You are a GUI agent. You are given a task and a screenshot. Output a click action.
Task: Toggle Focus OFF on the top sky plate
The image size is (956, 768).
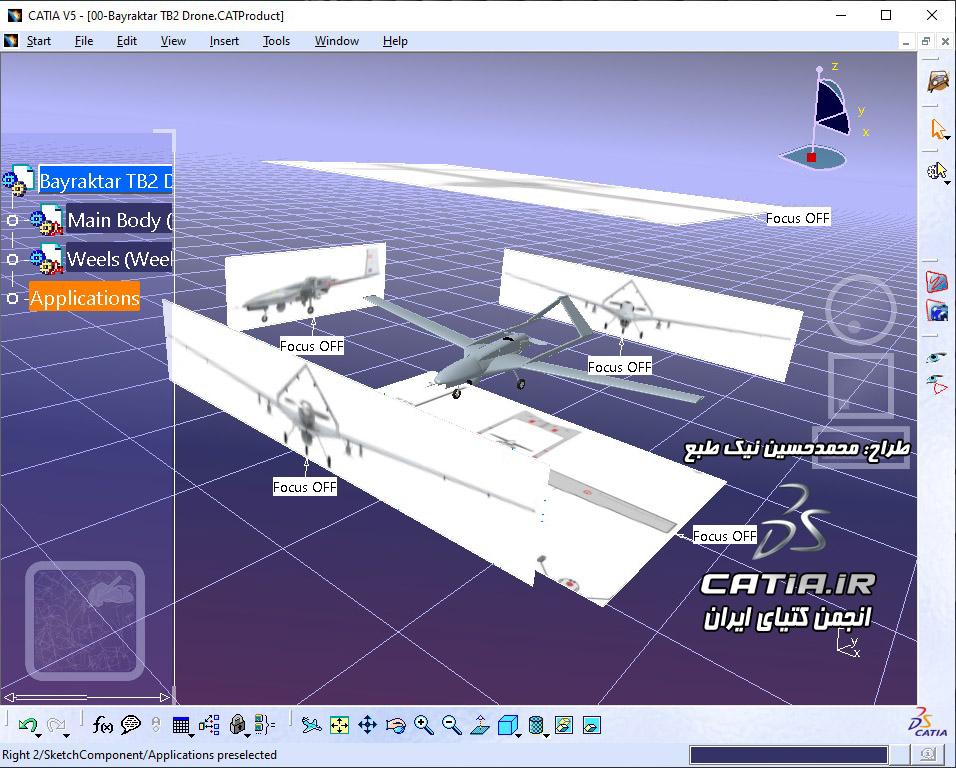797,218
